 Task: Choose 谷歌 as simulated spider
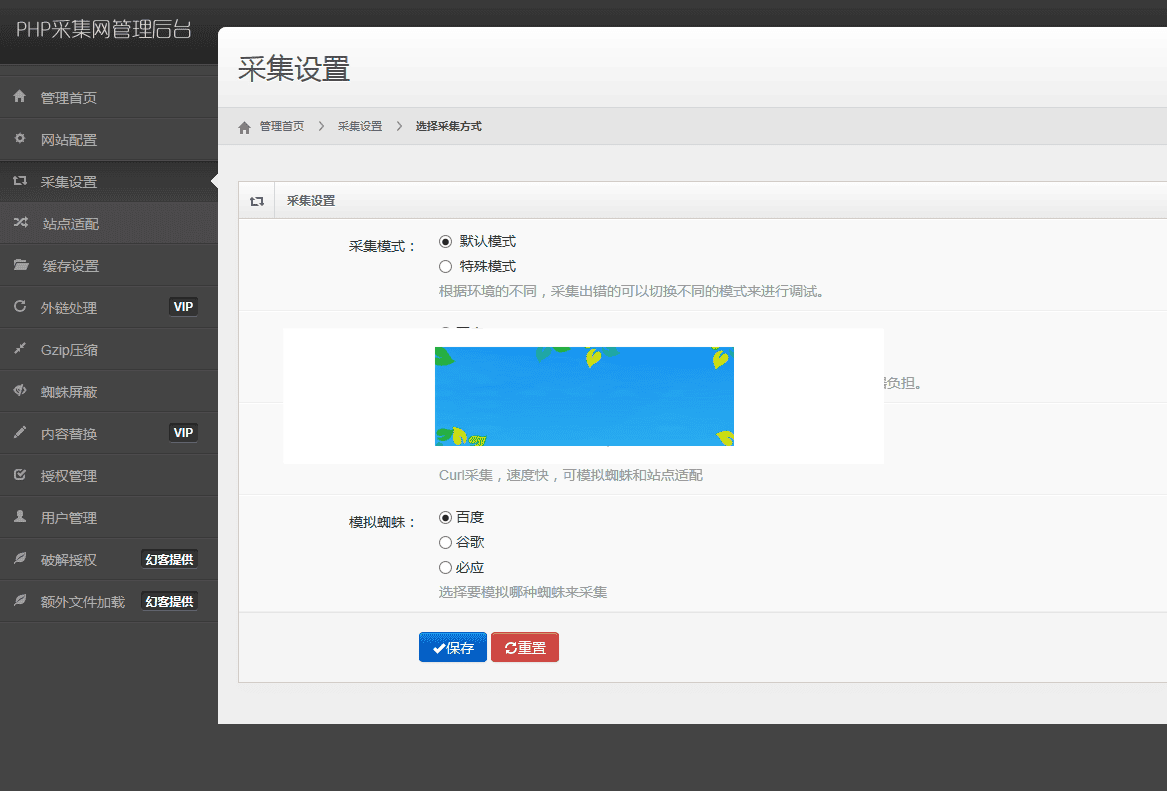pos(445,541)
